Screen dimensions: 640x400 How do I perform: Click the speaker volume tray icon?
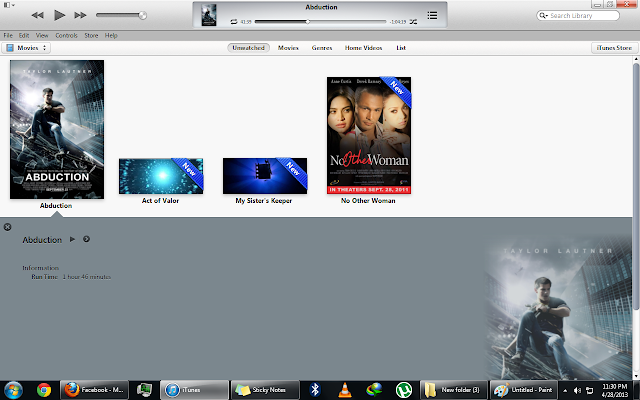577,391
